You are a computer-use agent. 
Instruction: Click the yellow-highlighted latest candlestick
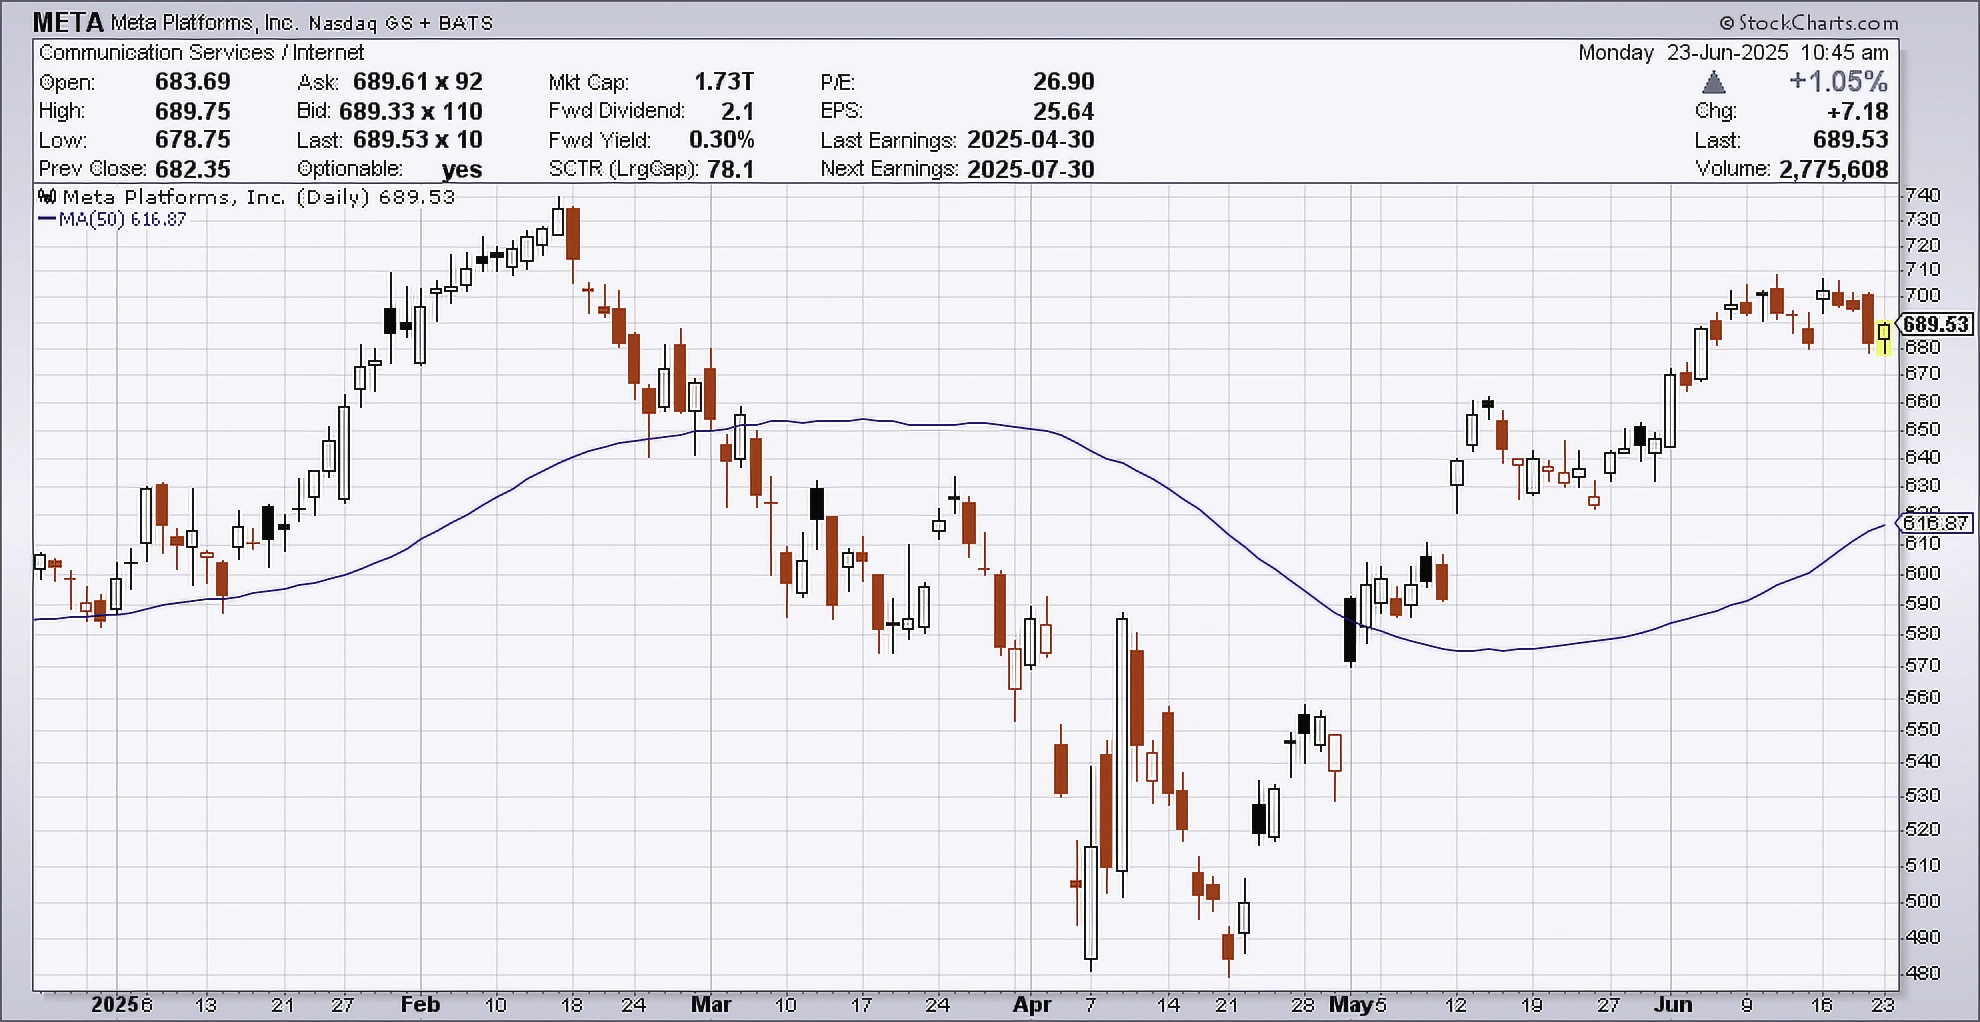[x=1884, y=337]
